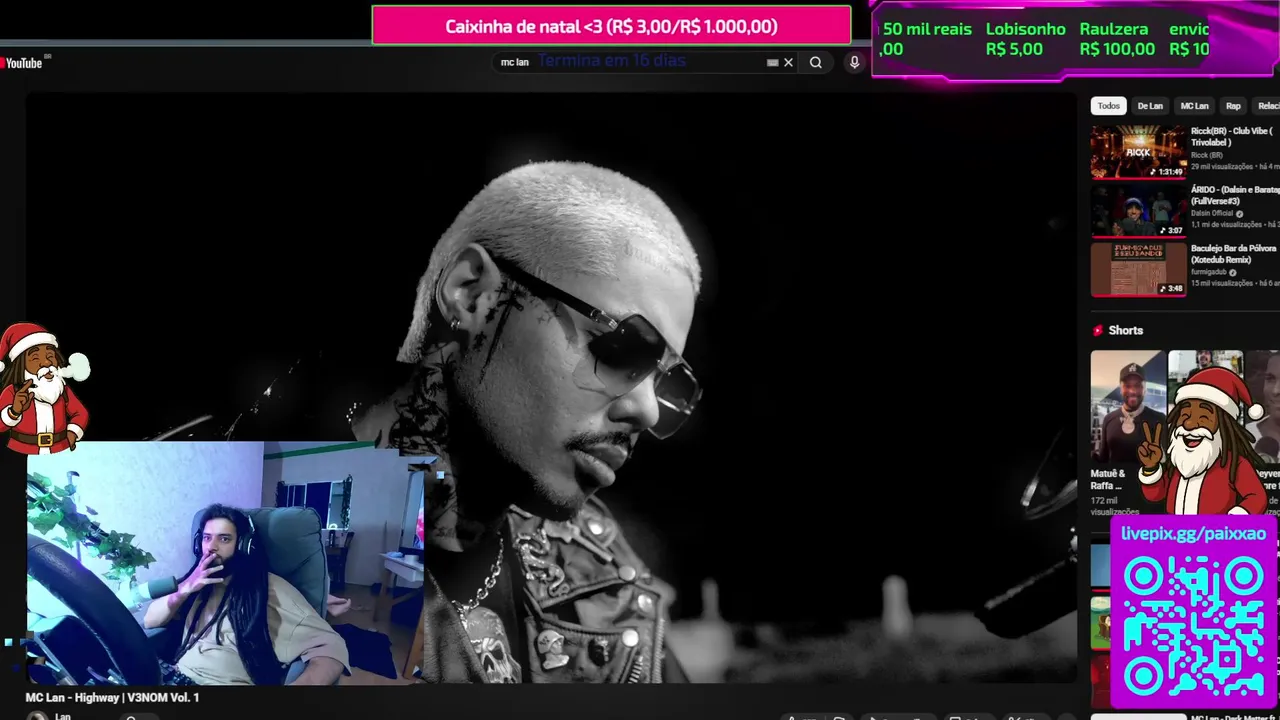Click the livepix.gg/paixxao QR code

1193,625
